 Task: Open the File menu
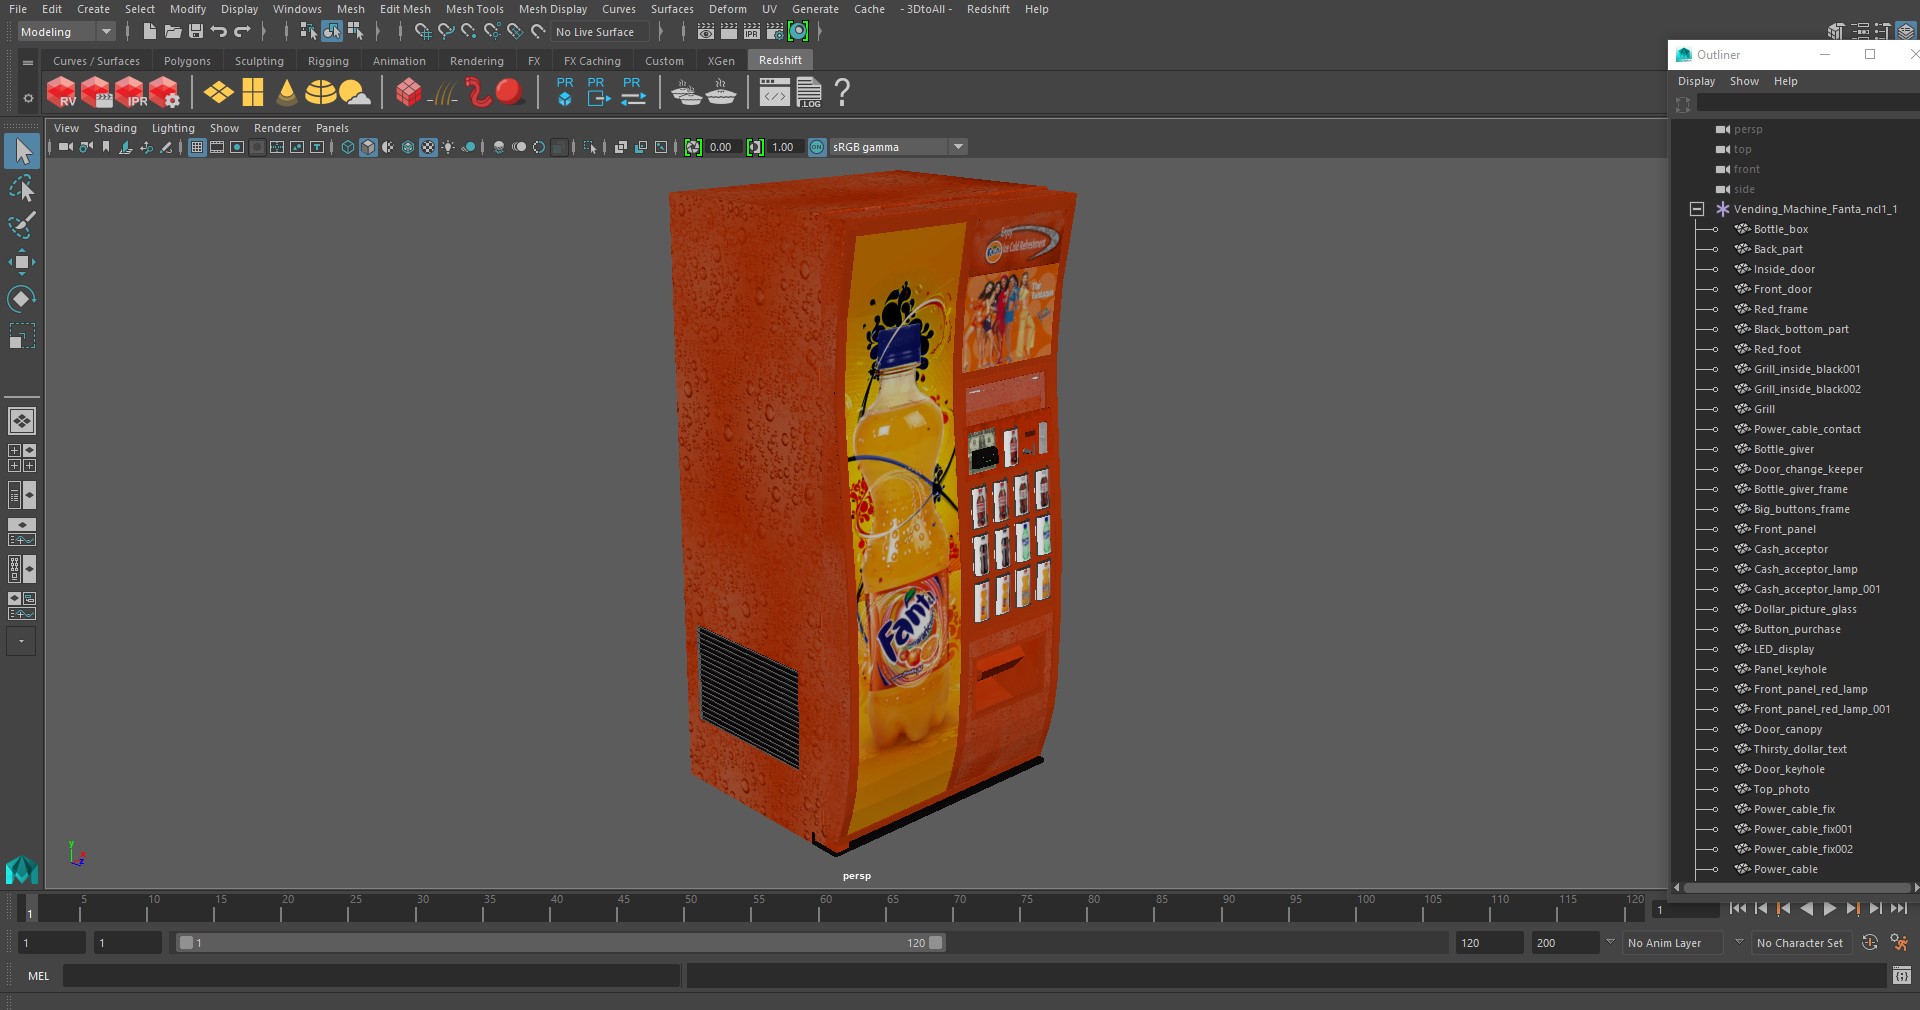pos(18,9)
